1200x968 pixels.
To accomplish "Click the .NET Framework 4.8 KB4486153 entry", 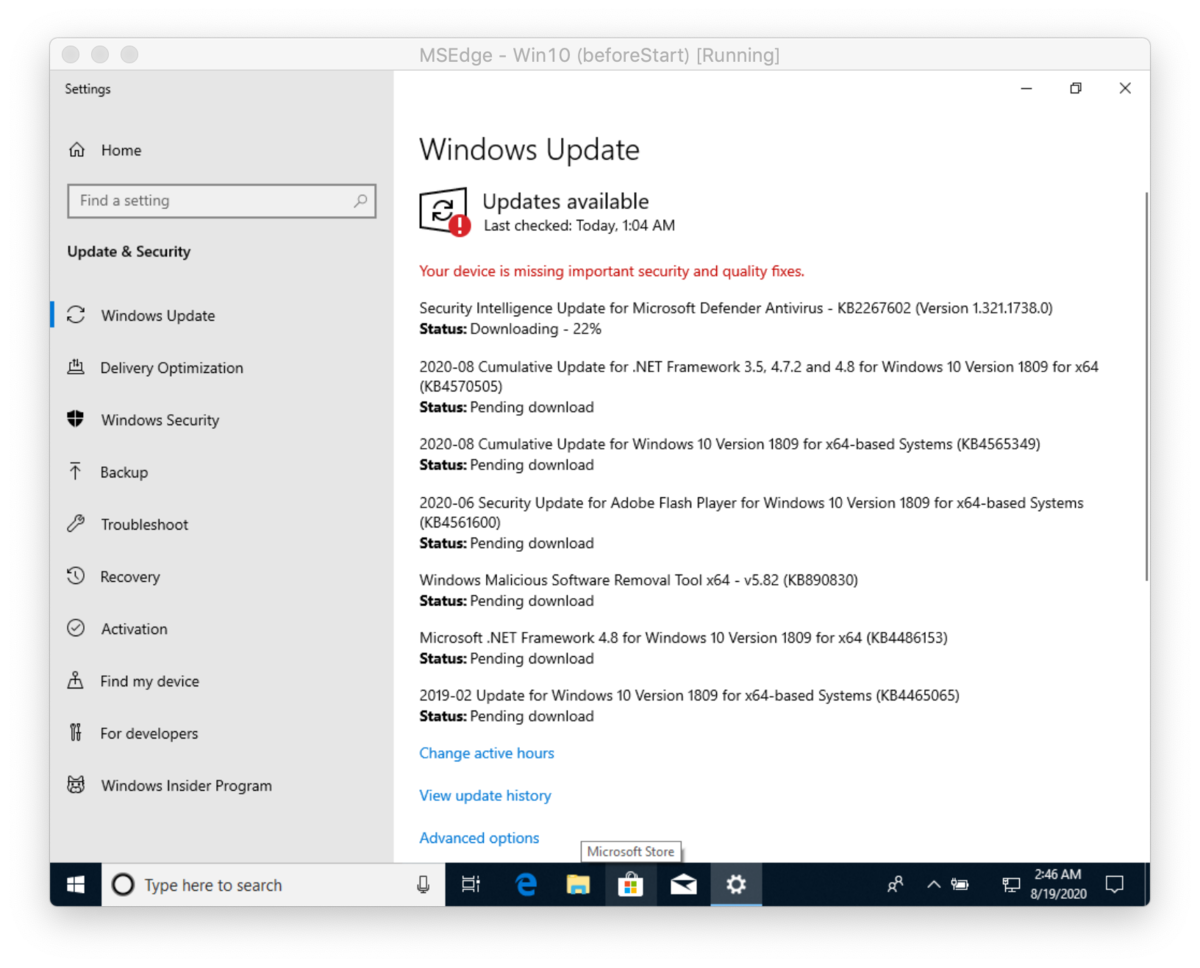I will tap(683, 637).
